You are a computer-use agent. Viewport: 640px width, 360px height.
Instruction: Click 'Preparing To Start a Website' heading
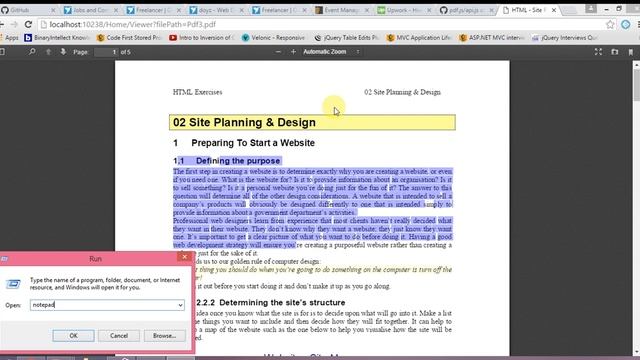253,143
